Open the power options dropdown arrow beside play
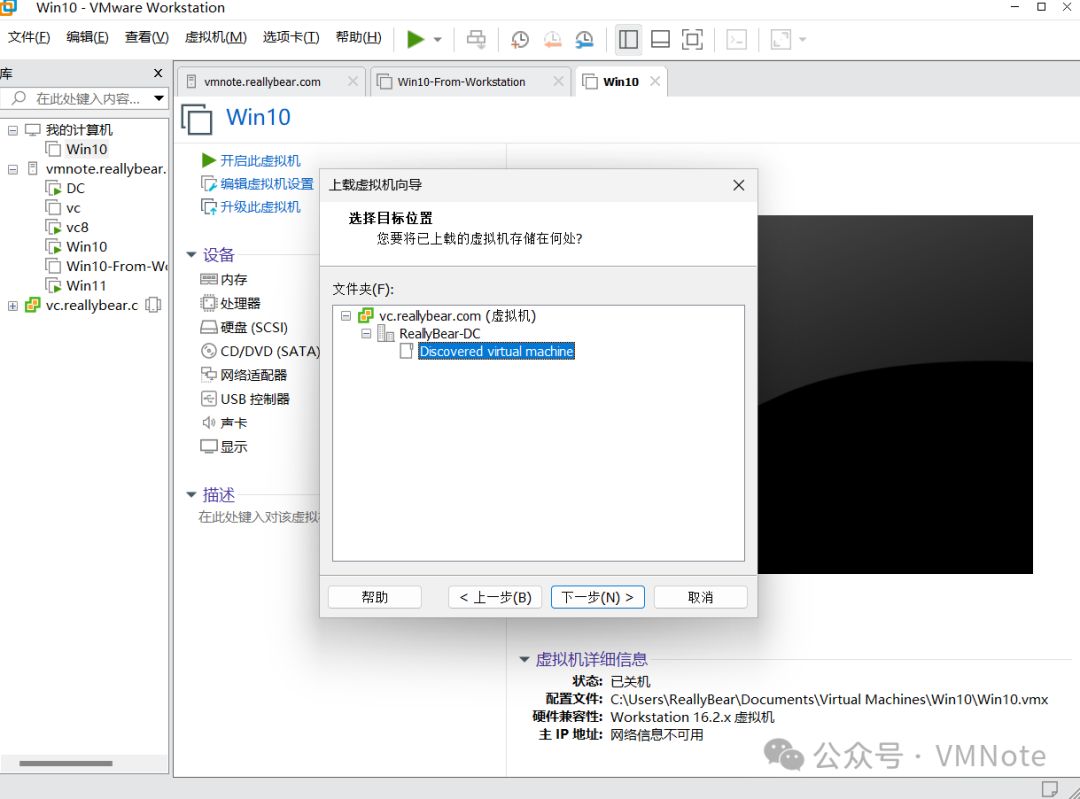 pyautogui.click(x=437, y=40)
